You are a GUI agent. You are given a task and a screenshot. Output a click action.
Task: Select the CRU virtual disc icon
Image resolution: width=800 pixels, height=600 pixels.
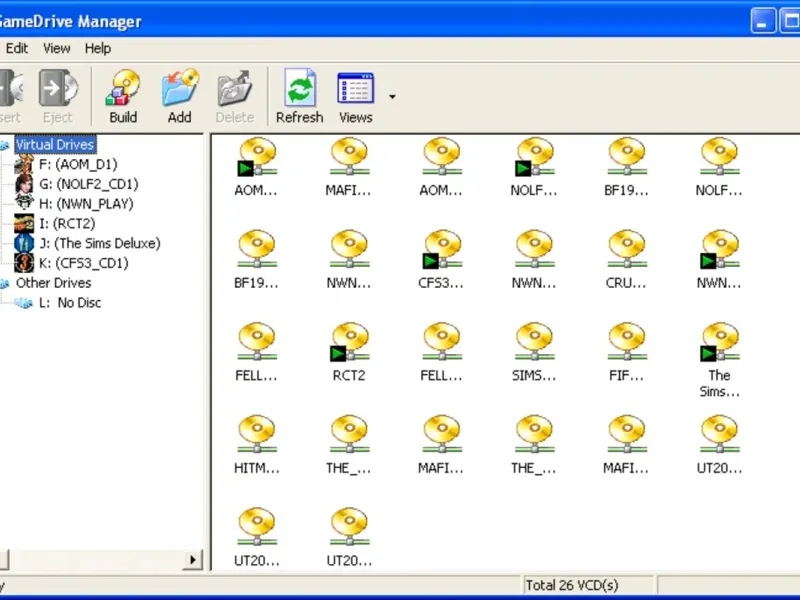pos(627,260)
